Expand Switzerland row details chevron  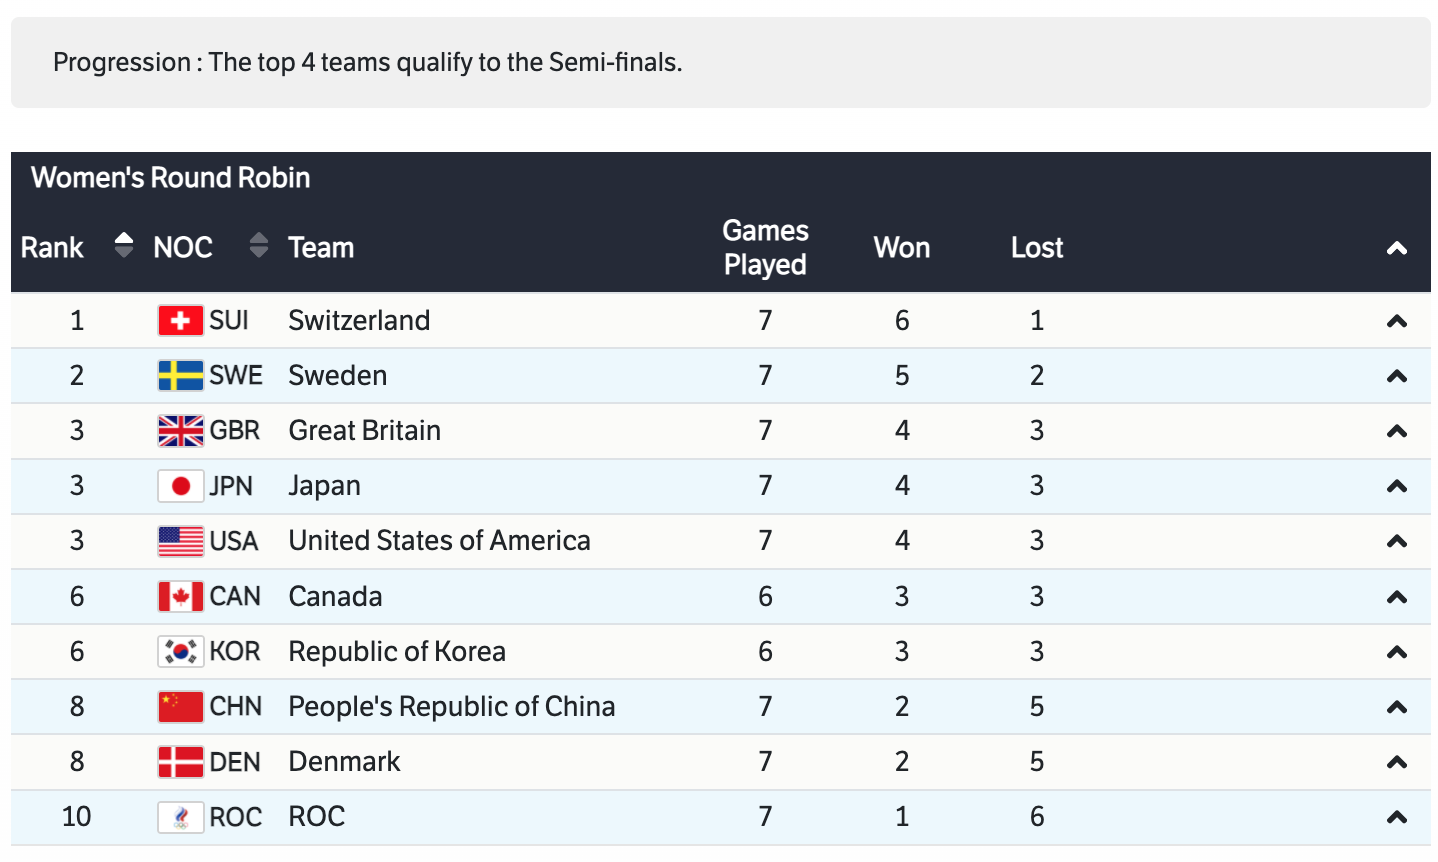(1397, 321)
